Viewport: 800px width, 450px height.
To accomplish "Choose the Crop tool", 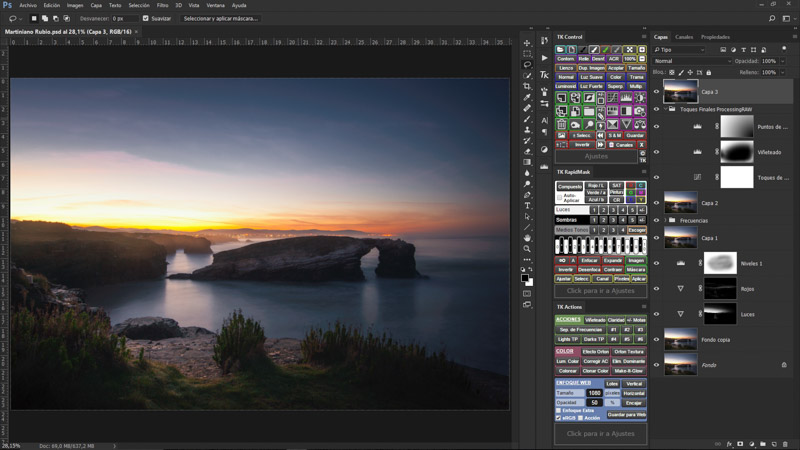I will [527, 87].
